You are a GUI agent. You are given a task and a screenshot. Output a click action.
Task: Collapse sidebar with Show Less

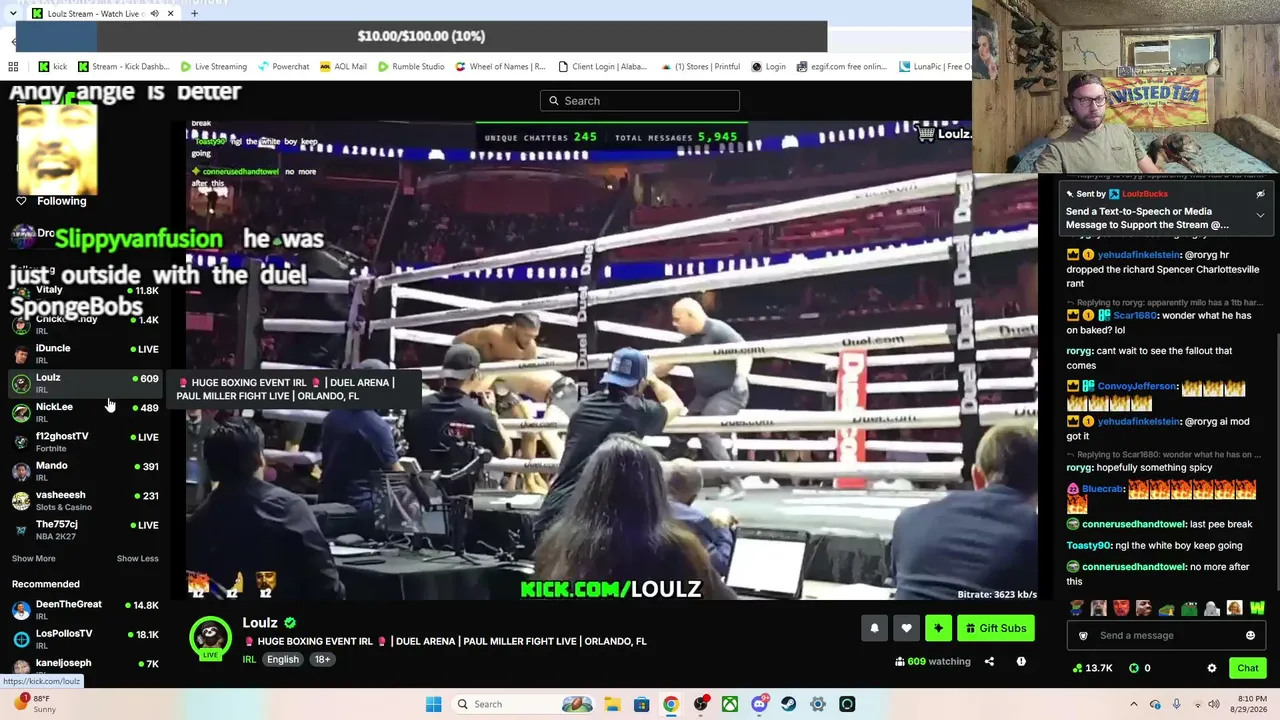pyautogui.click(x=138, y=558)
